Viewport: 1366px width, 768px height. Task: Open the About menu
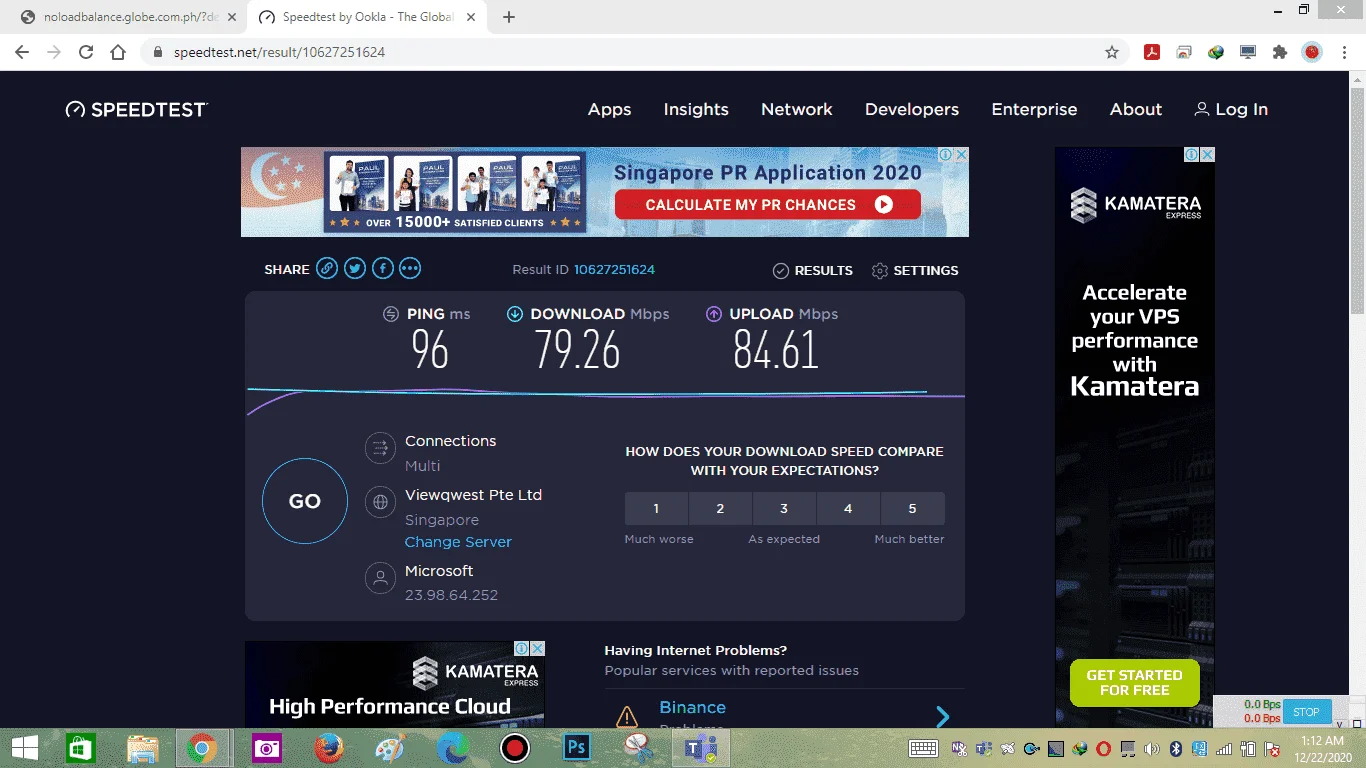tap(1136, 110)
